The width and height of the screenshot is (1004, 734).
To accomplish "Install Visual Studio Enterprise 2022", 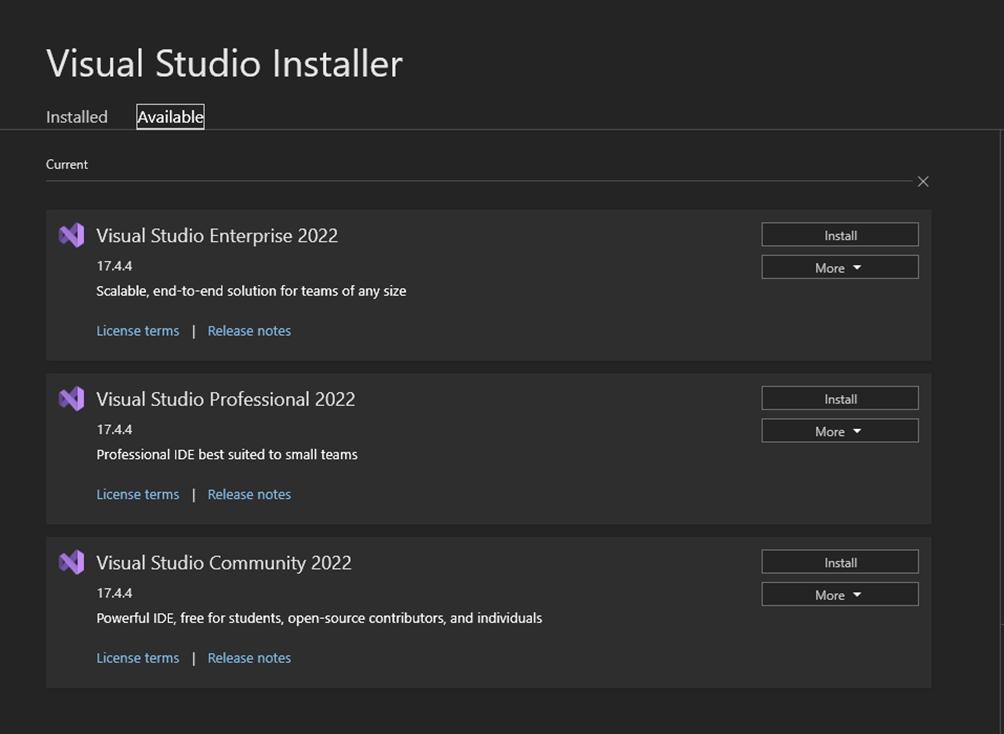I will click(840, 235).
